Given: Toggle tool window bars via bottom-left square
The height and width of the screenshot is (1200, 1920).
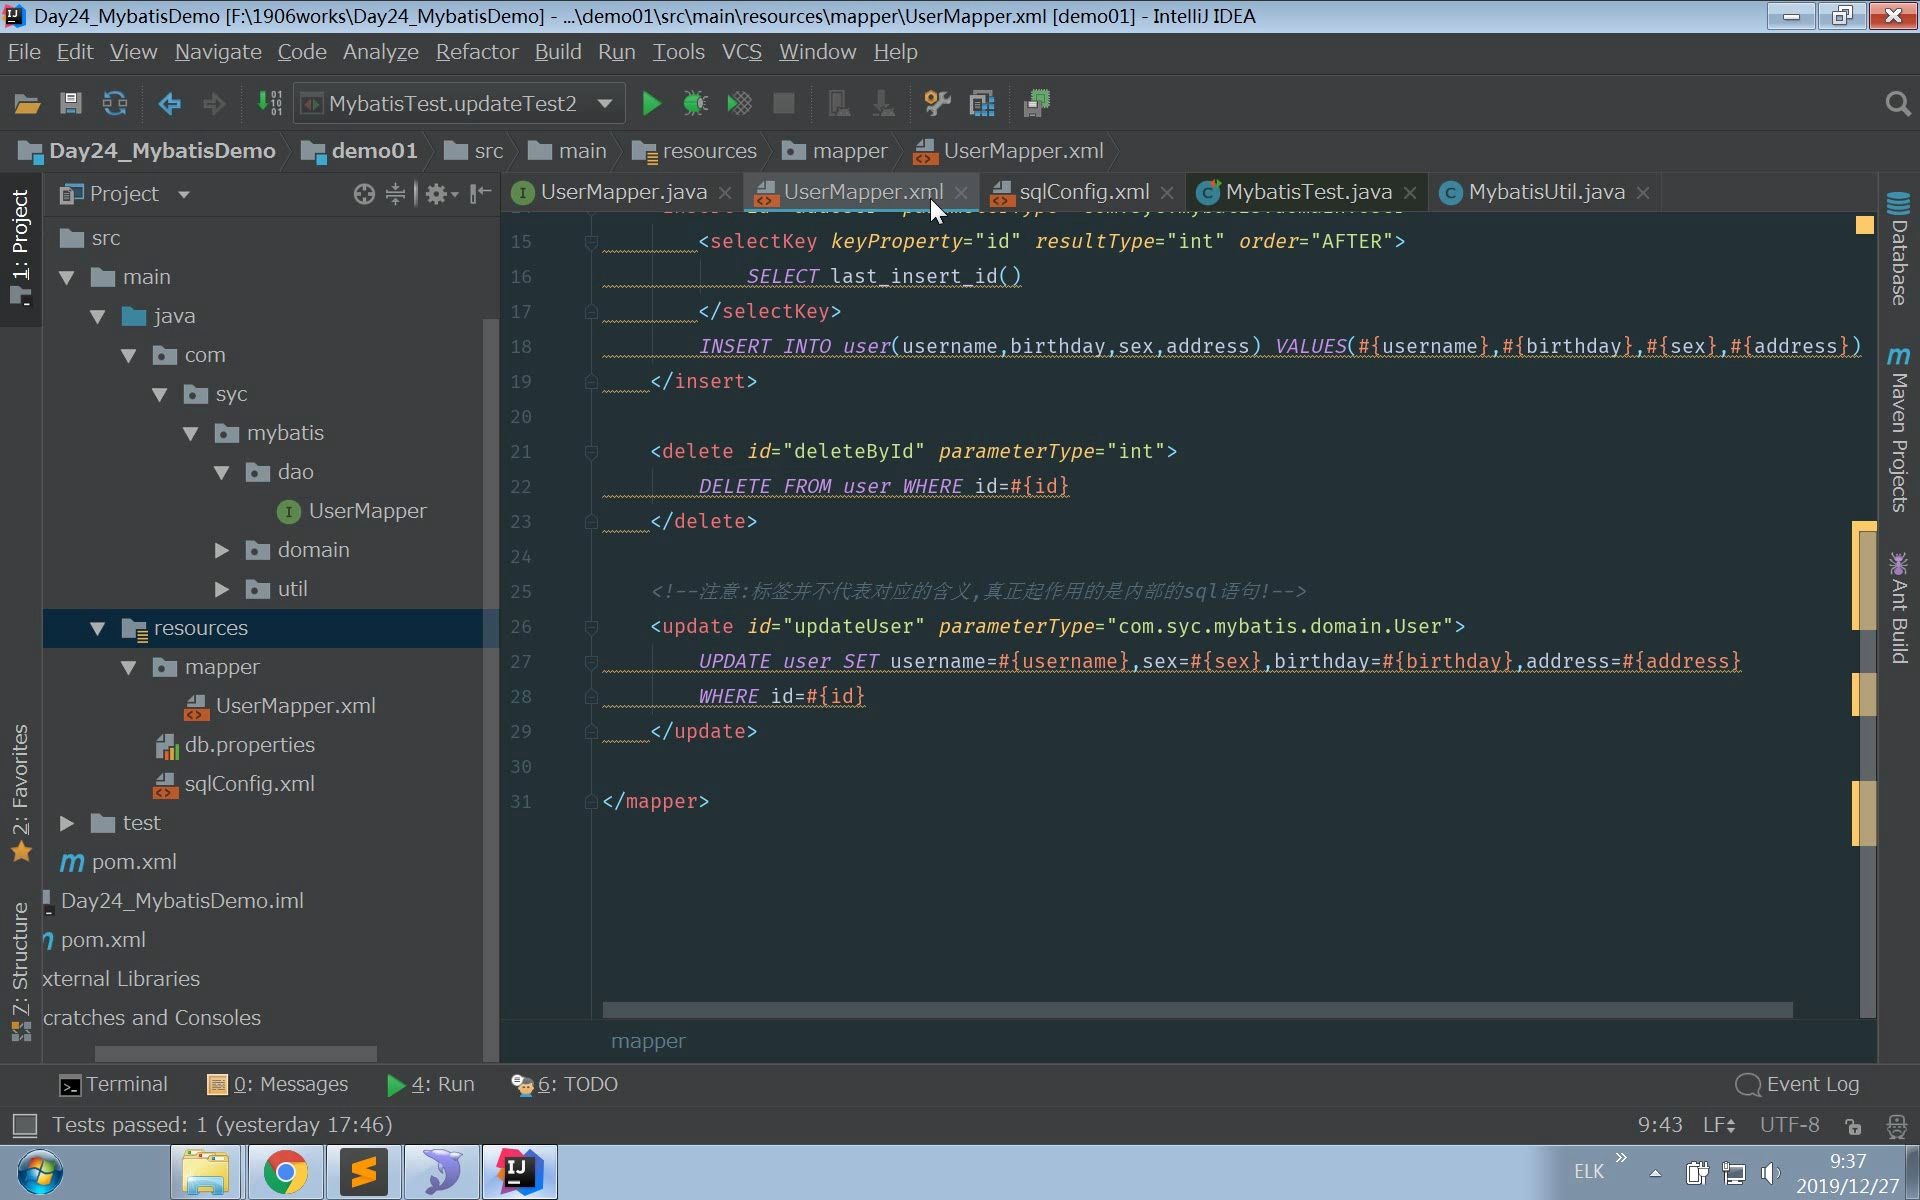Looking at the screenshot, I should [x=24, y=1126].
